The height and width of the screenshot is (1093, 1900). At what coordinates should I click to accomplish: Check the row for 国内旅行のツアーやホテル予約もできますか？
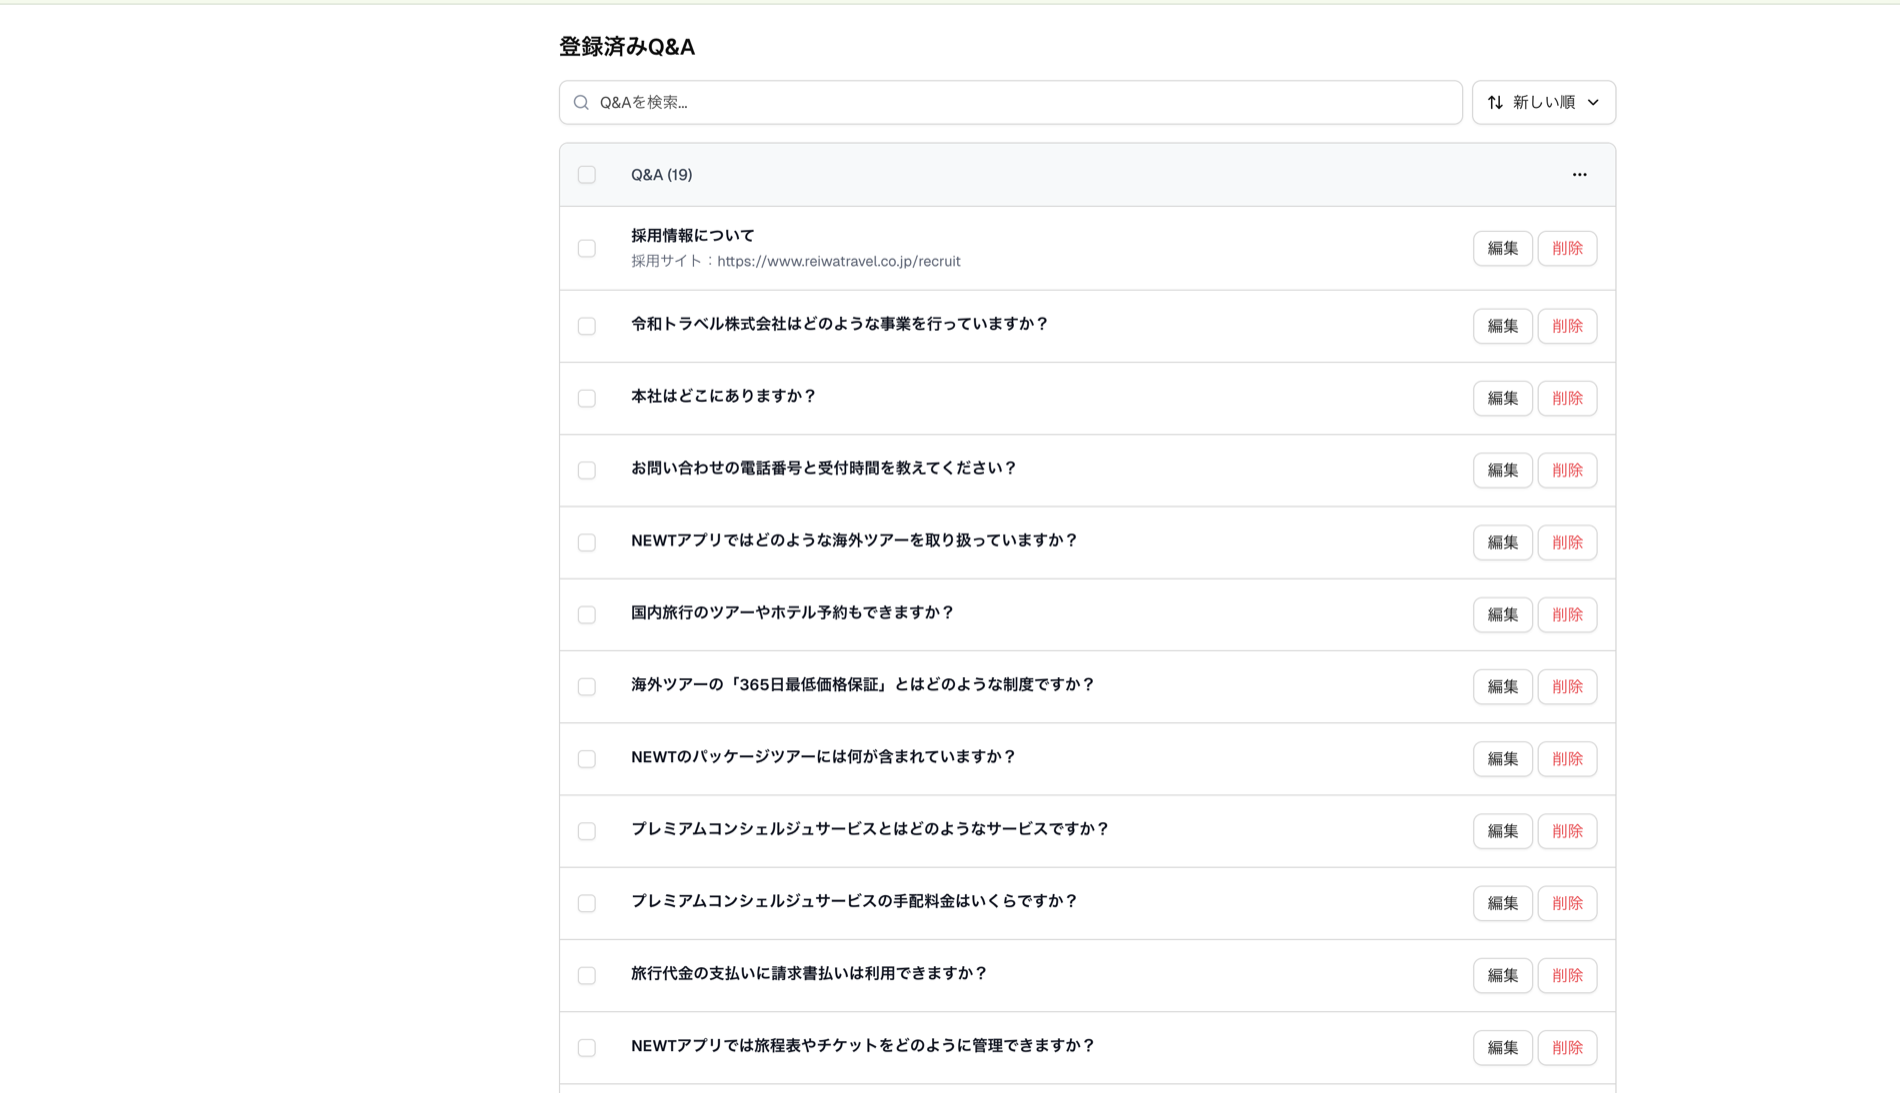click(x=587, y=615)
